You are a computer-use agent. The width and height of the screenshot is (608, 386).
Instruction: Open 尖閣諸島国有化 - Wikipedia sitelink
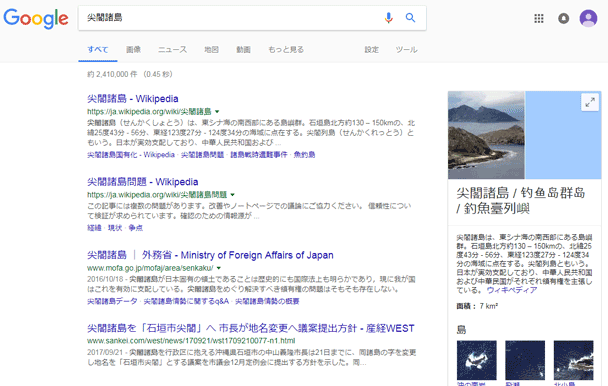[131, 155]
